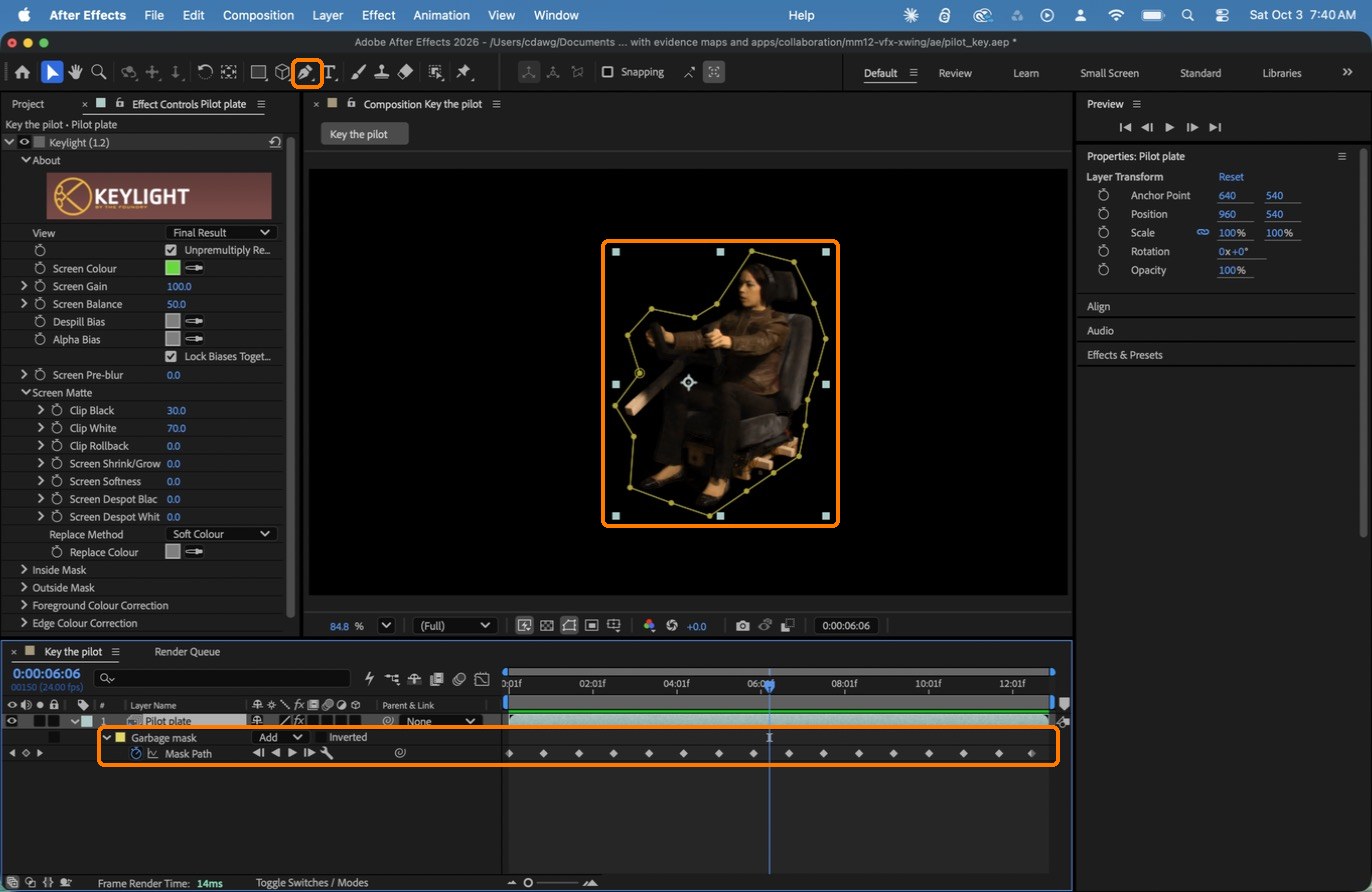The image size is (1372, 892).
Task: Open the Graph Editor in timeline
Action: [481, 679]
